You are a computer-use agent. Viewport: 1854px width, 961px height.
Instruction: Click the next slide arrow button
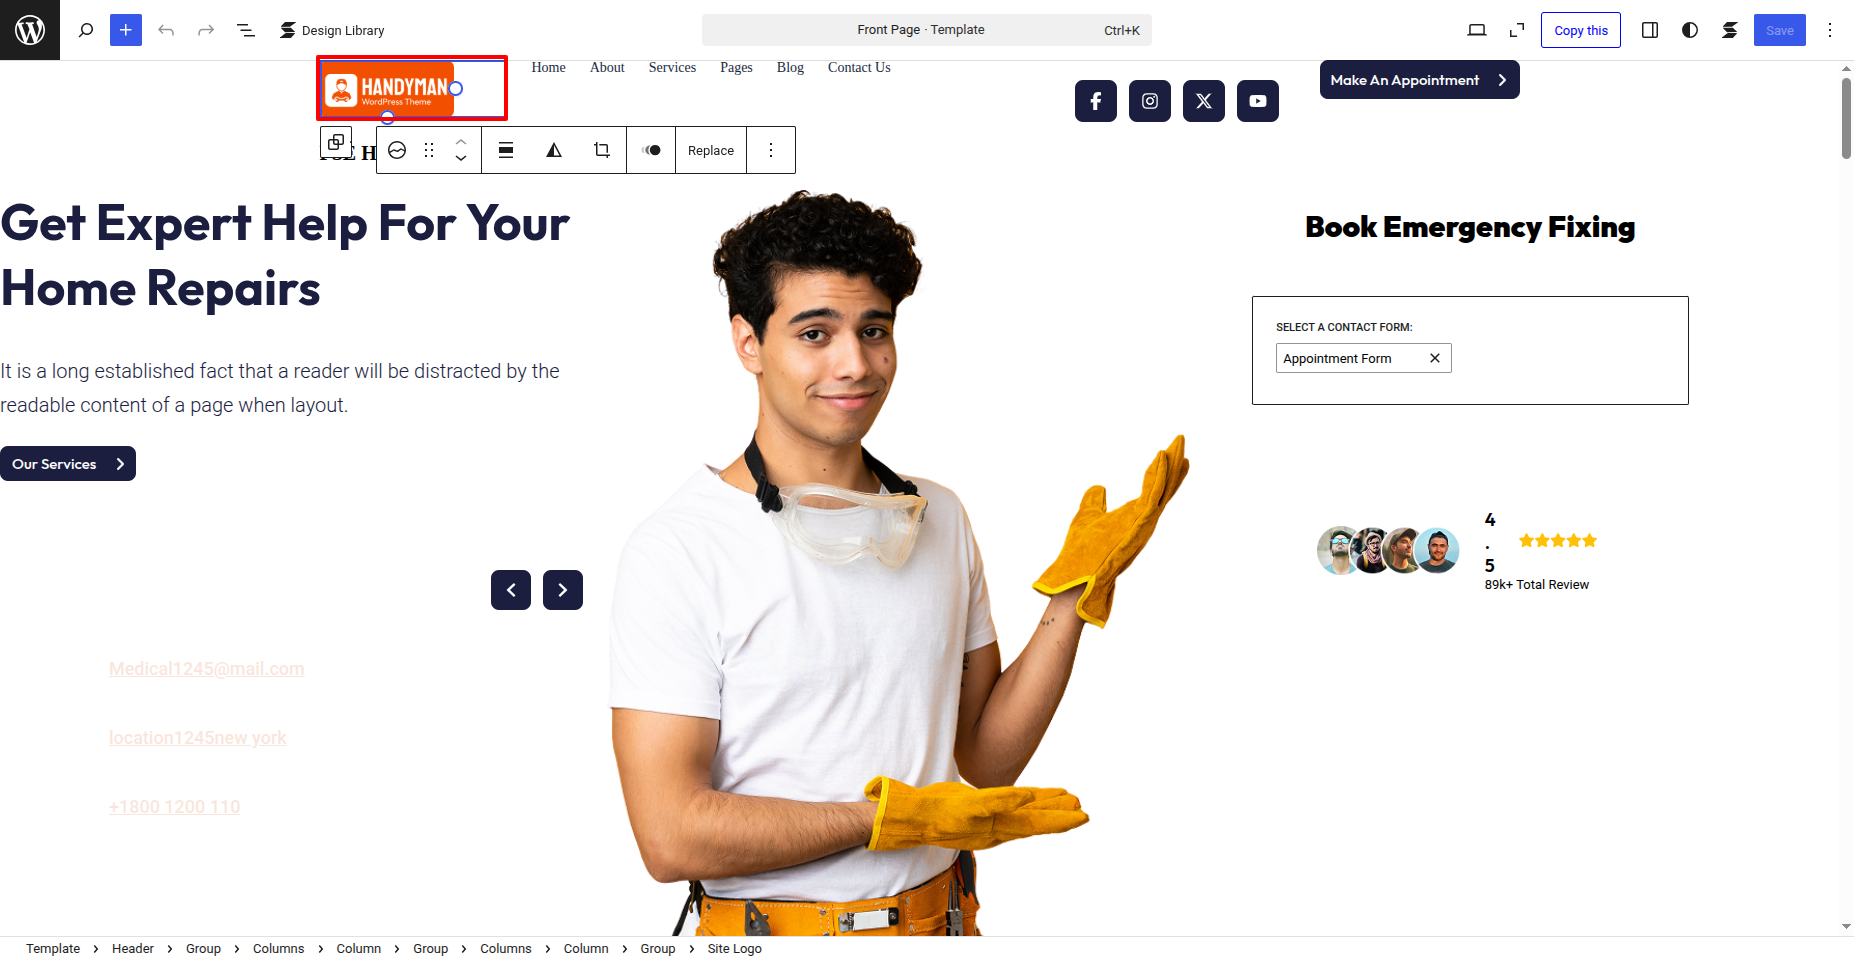[563, 590]
